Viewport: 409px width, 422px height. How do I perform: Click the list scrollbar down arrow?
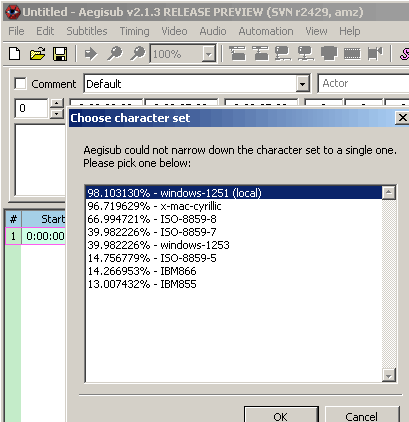(388, 375)
